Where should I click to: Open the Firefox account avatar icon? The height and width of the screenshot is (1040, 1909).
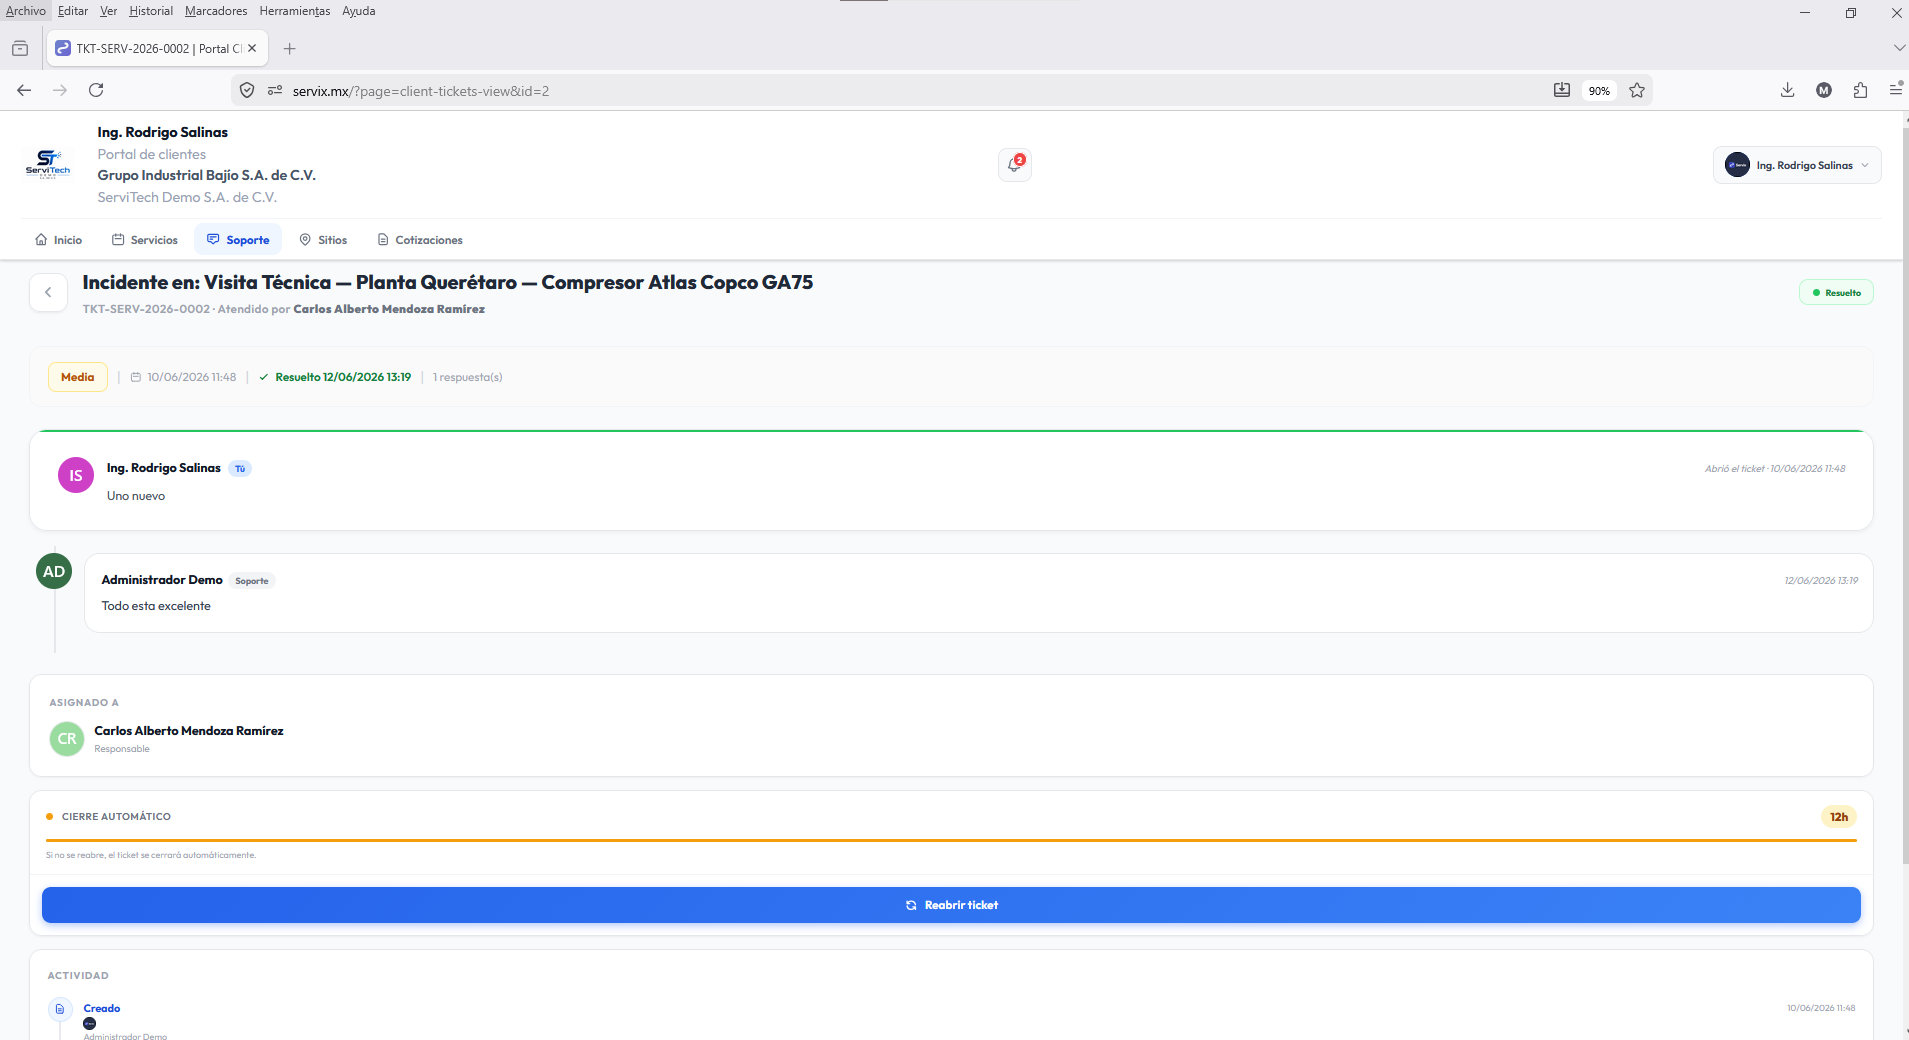(1824, 91)
